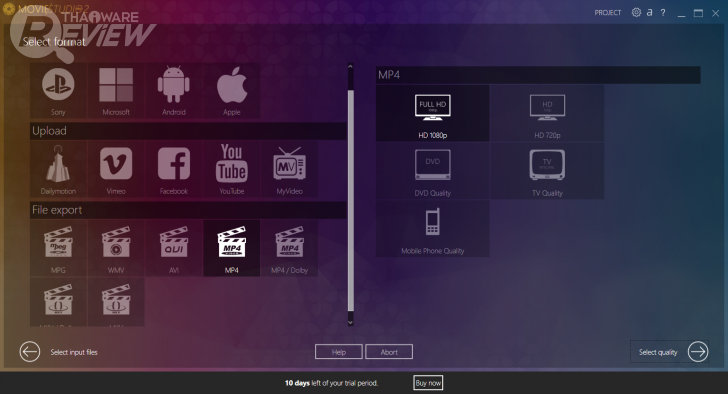Click the Upload section header
The width and height of the screenshot is (728, 394).
188,131
